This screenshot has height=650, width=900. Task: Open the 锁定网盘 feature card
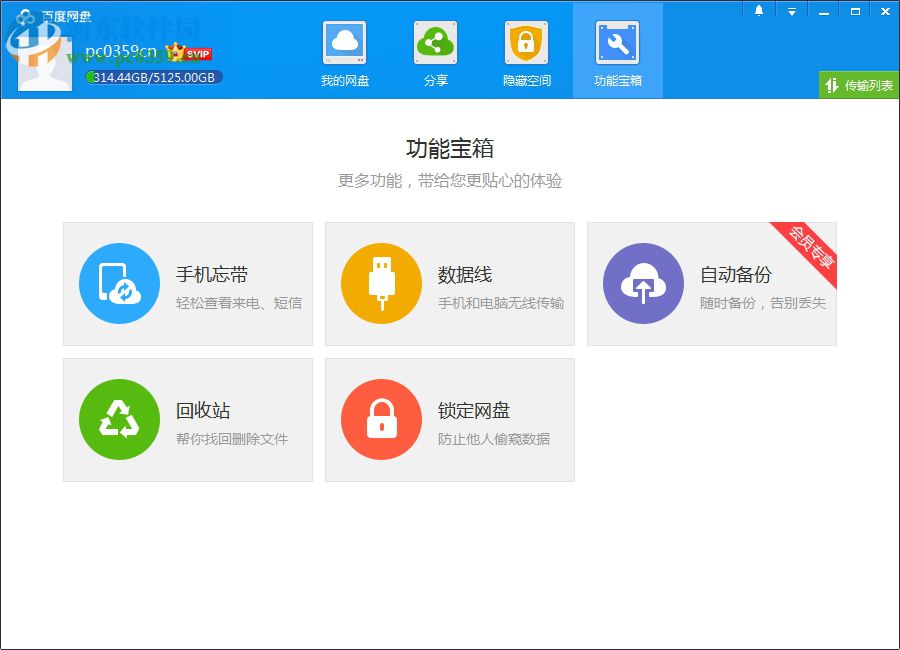point(450,420)
